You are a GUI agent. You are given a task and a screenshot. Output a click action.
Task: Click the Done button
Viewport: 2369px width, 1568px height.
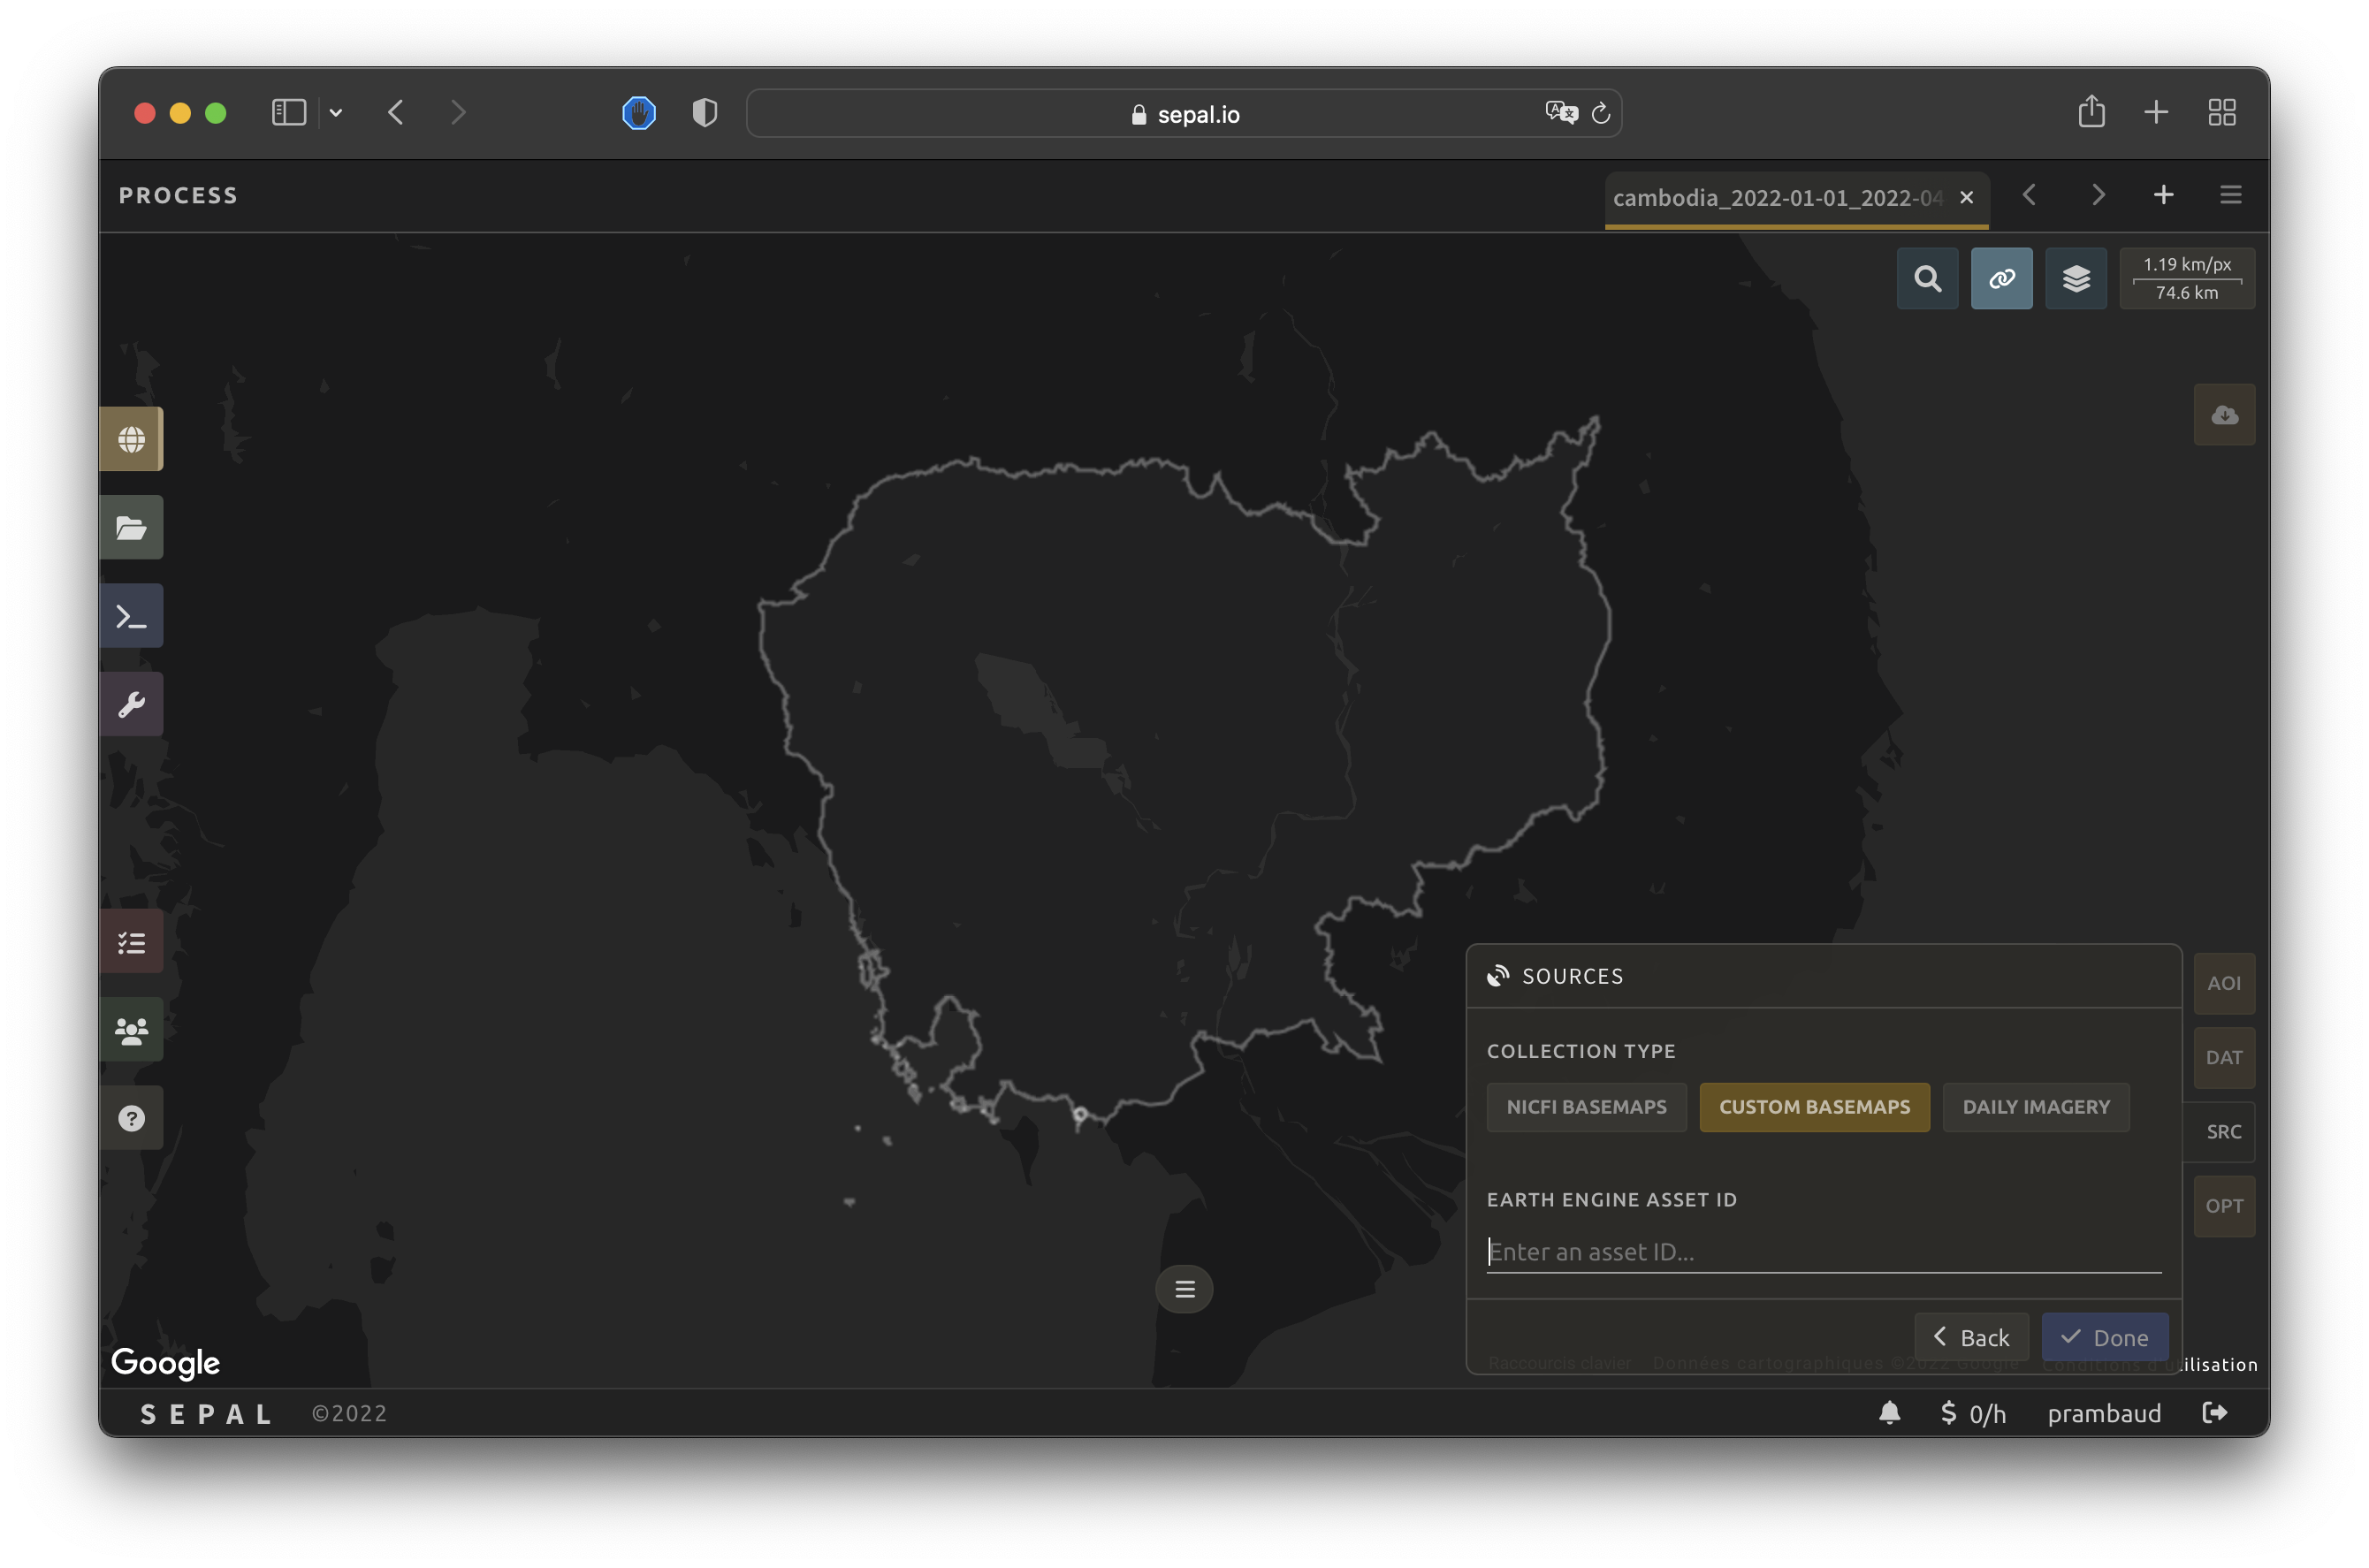tap(2104, 1337)
